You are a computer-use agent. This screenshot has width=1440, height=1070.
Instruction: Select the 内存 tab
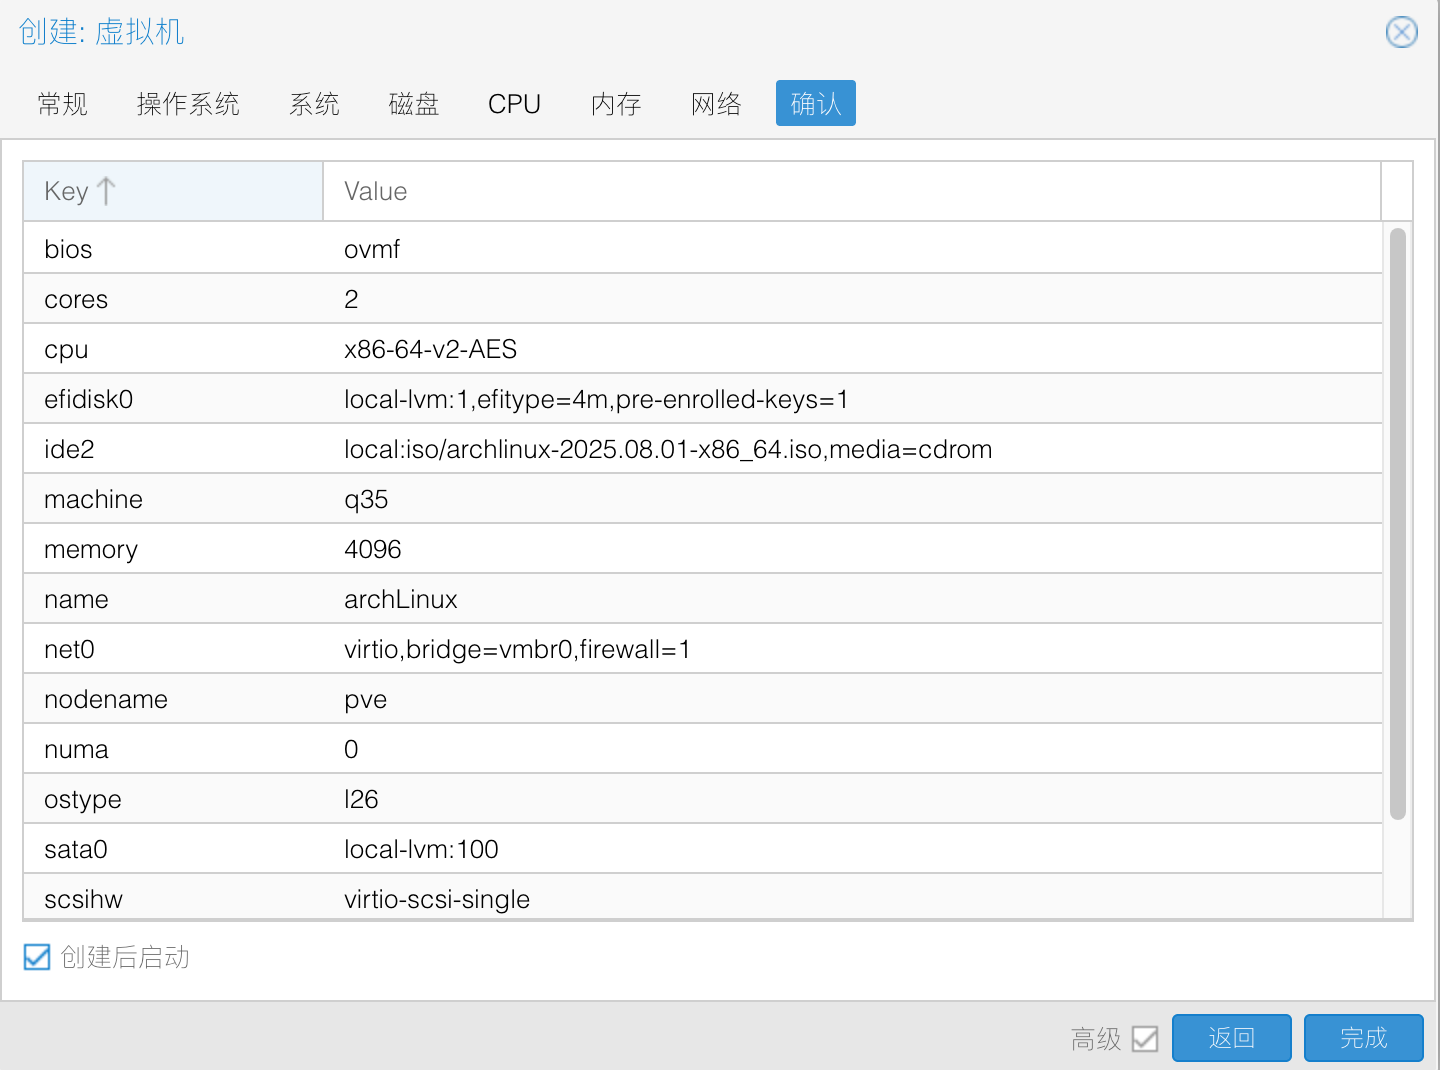[615, 104]
